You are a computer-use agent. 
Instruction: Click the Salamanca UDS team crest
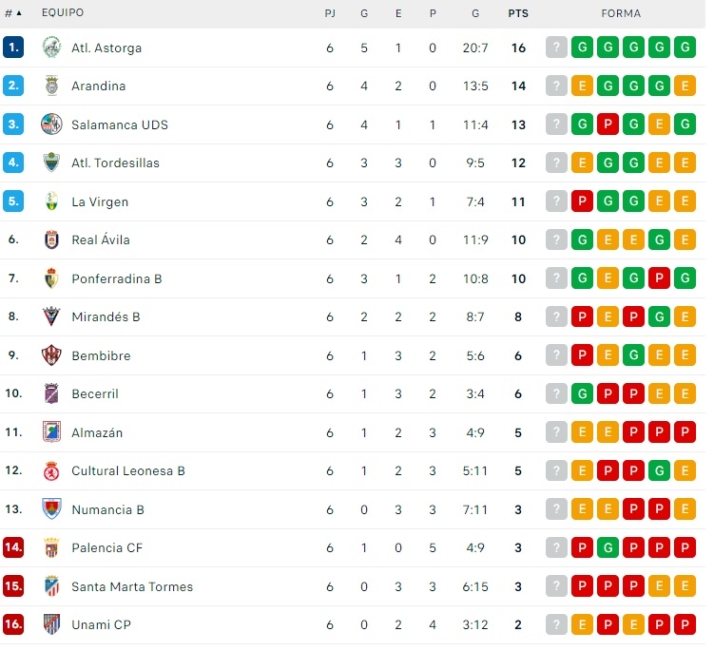coord(52,124)
